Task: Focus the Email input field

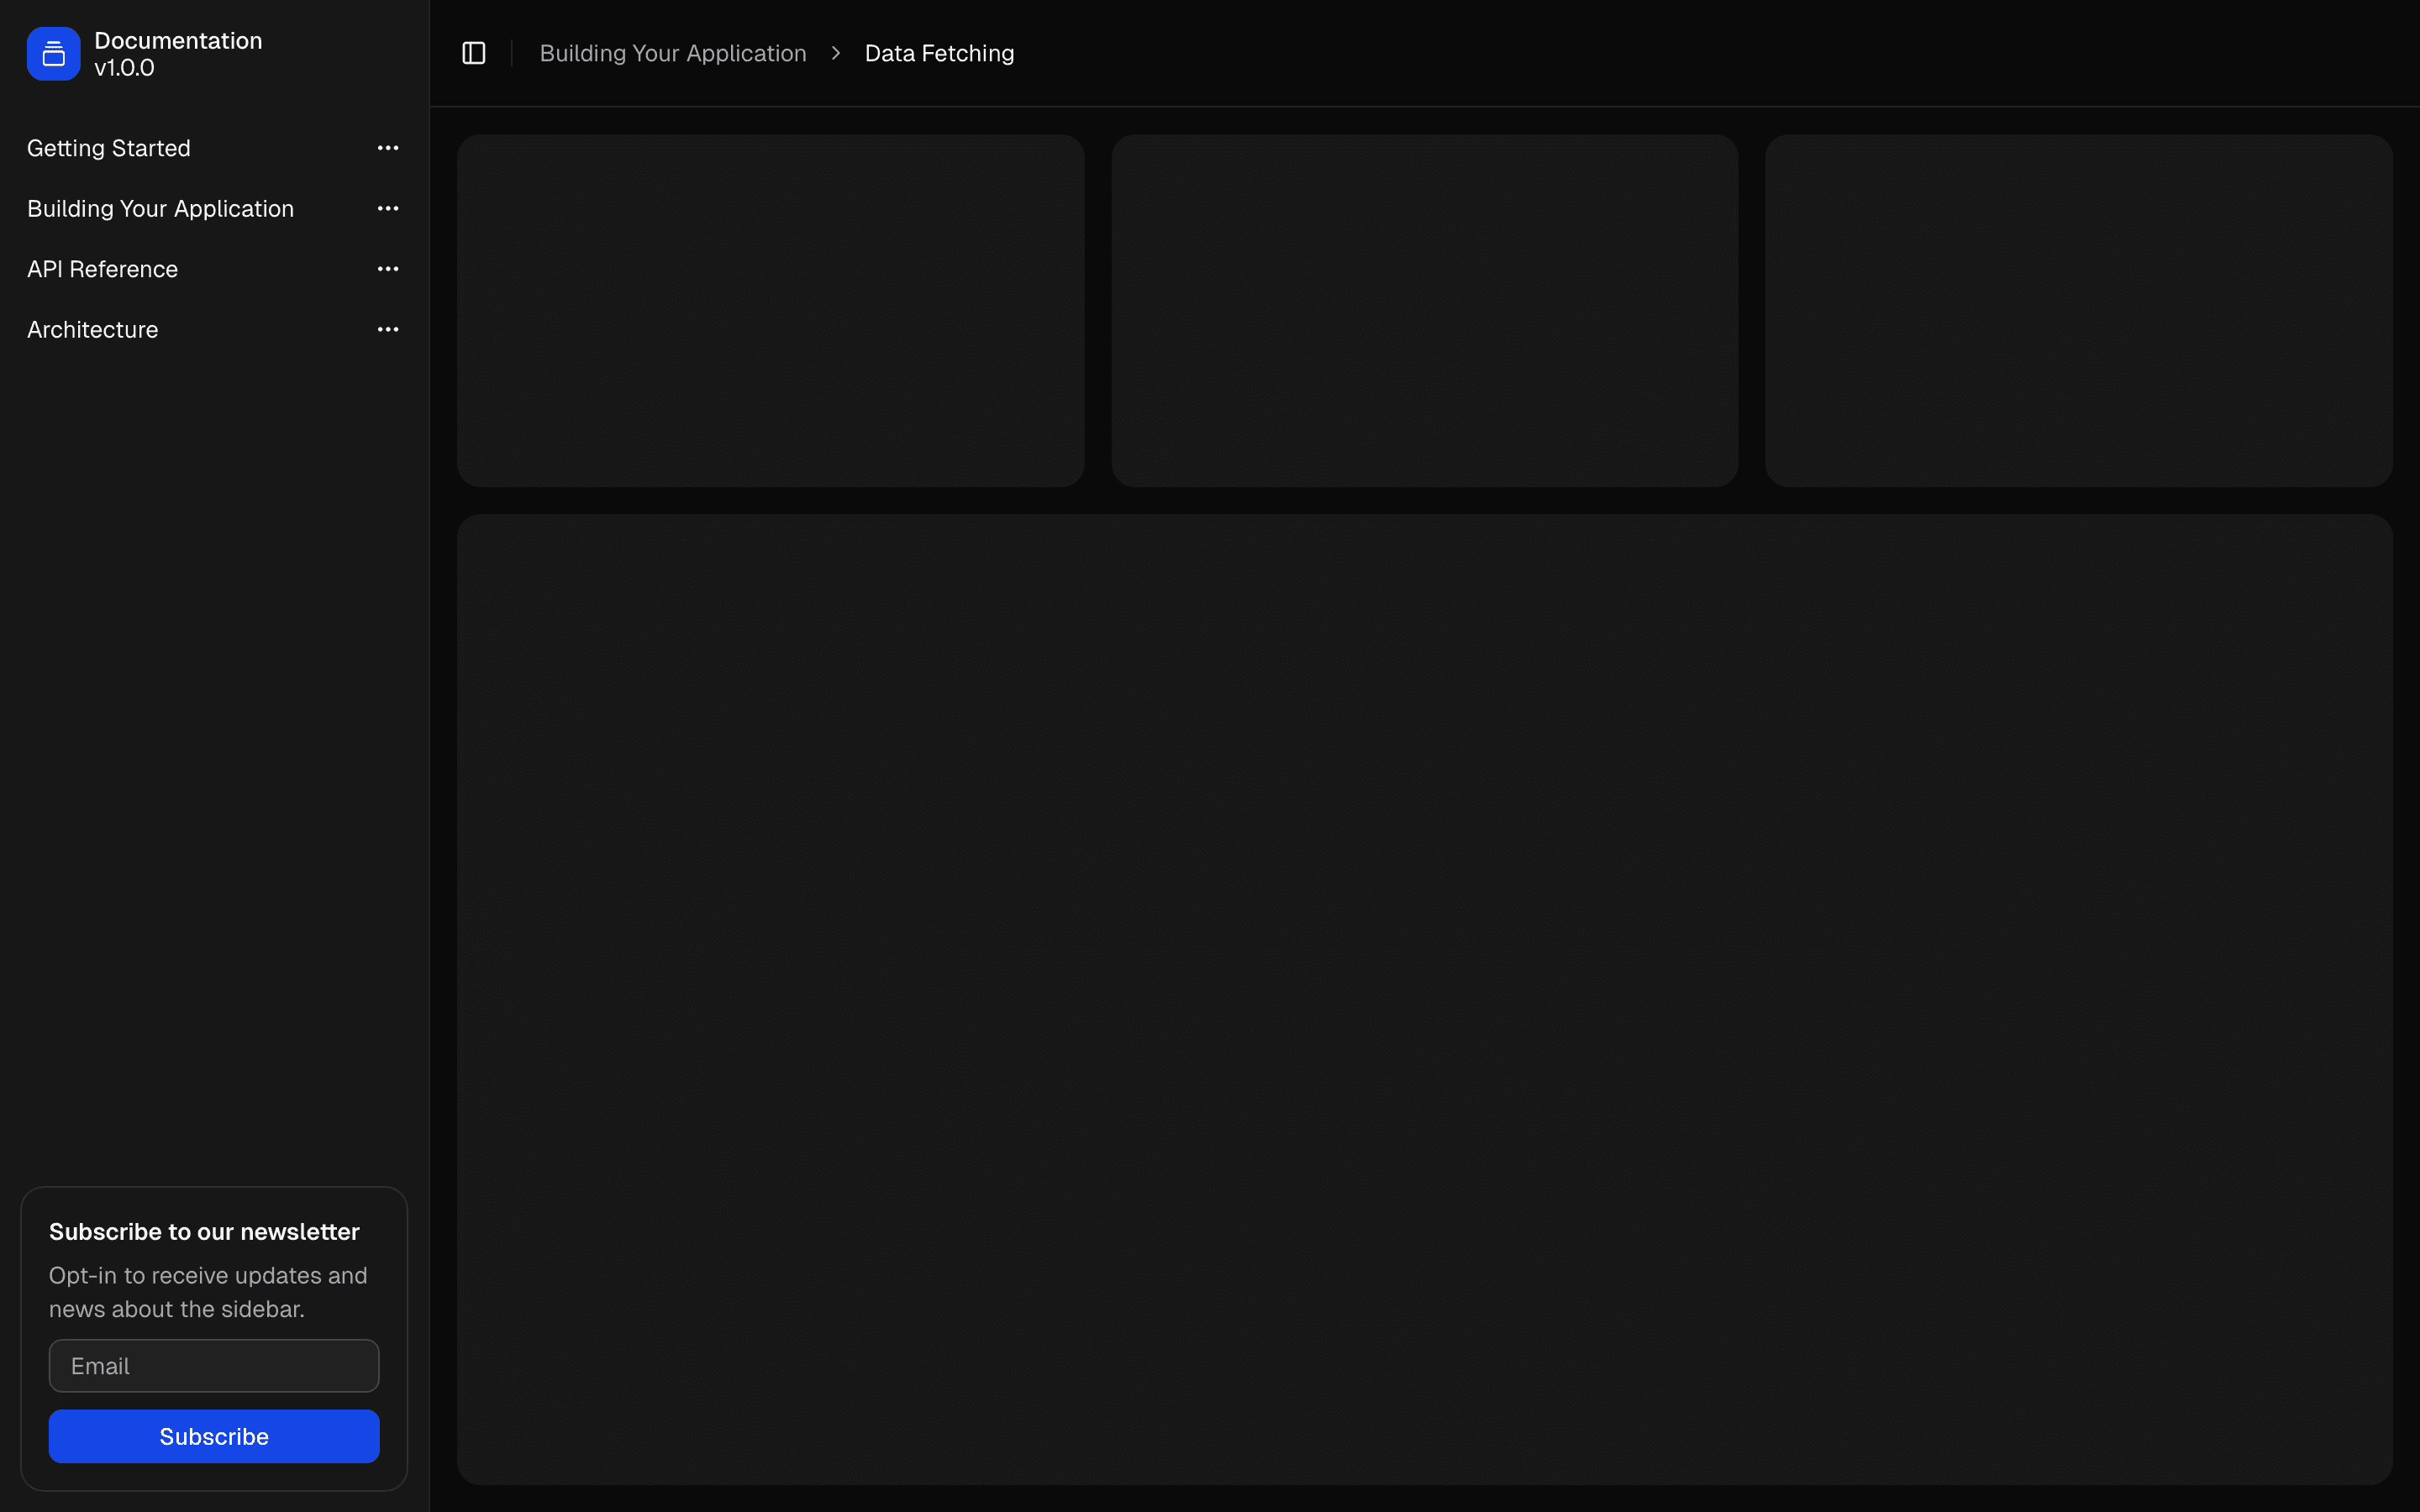Action: [x=214, y=1366]
